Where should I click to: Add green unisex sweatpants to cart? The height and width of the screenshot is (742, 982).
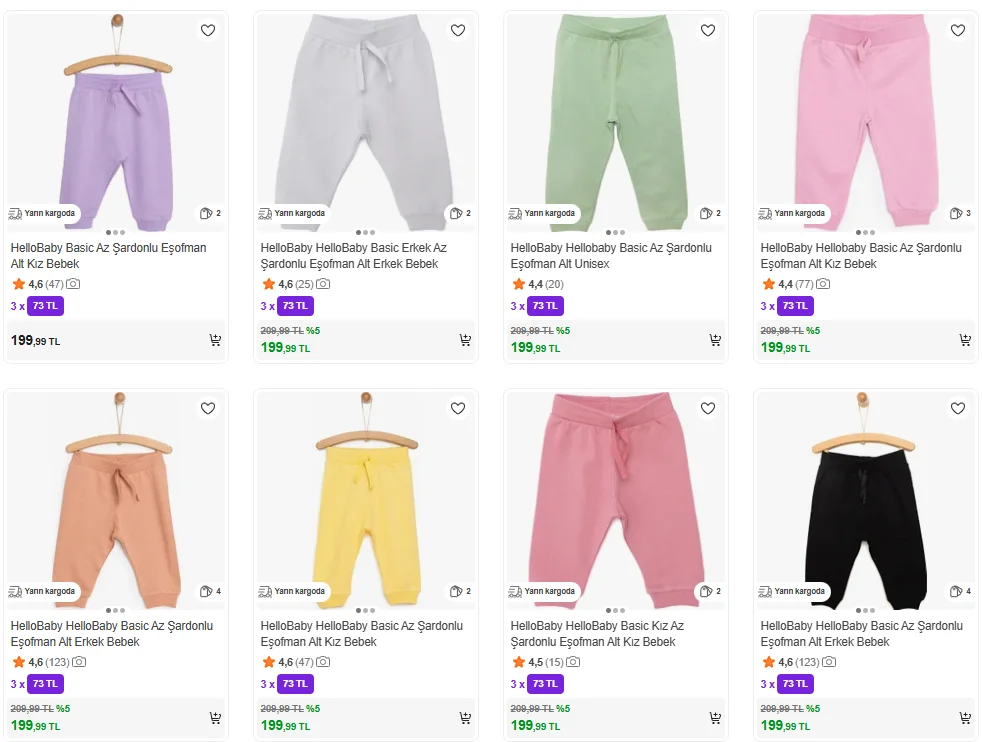click(x=715, y=340)
